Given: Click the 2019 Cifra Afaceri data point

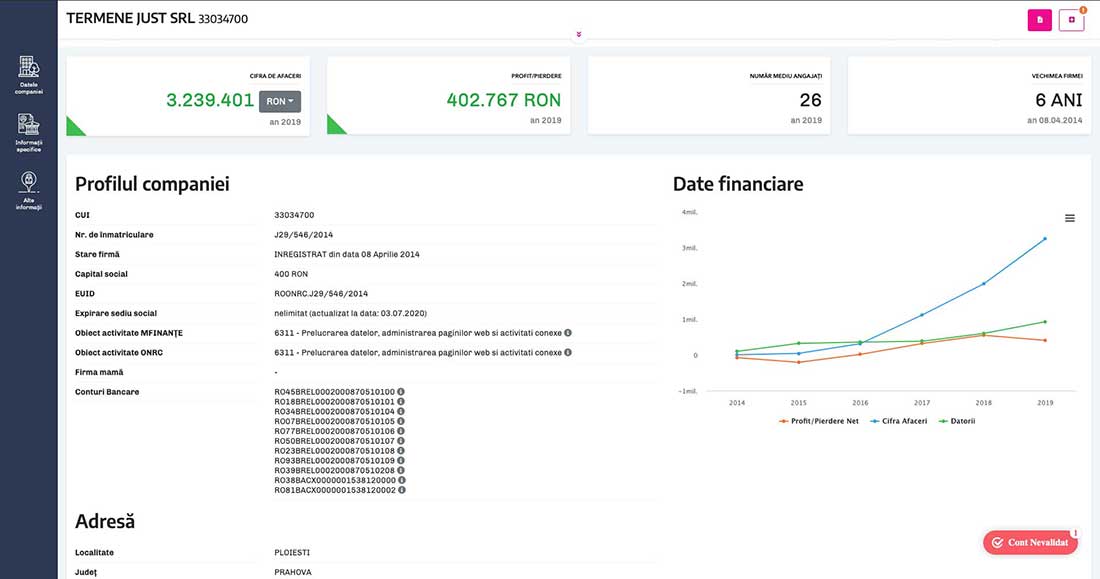Looking at the screenshot, I should tap(1045, 239).
